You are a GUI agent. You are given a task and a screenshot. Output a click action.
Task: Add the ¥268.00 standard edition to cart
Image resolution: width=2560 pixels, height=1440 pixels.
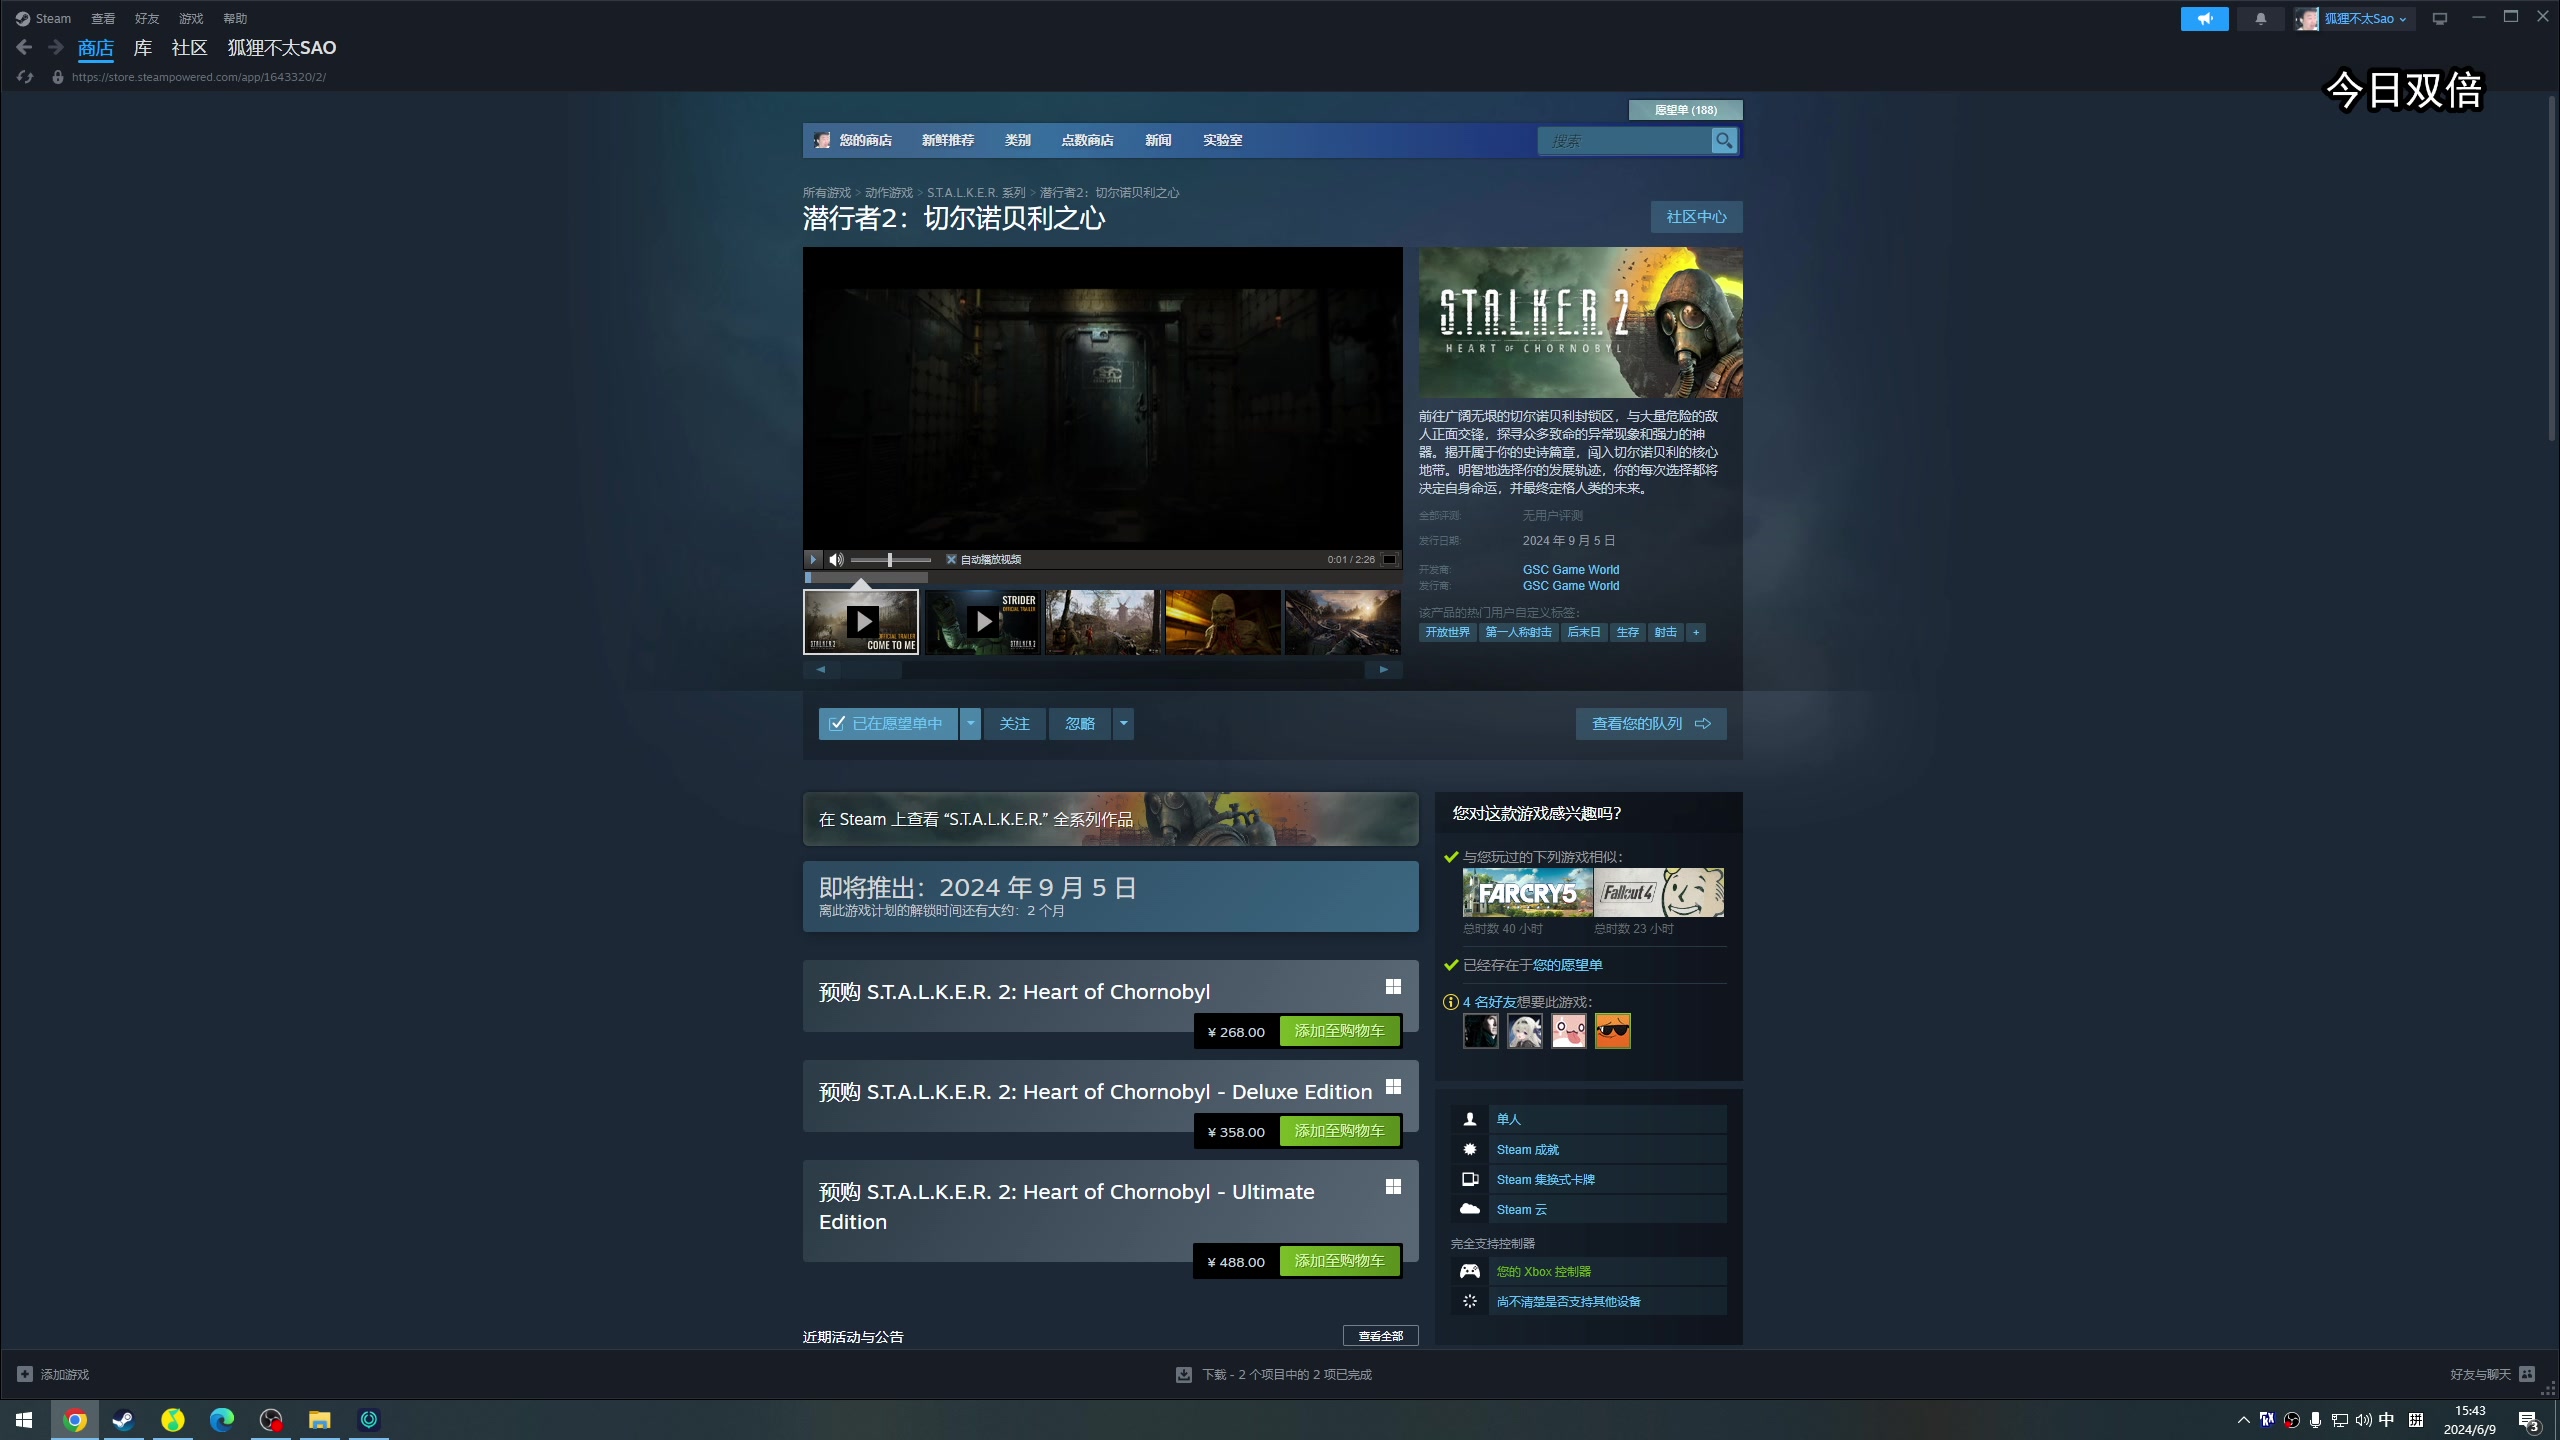[x=1339, y=1031]
